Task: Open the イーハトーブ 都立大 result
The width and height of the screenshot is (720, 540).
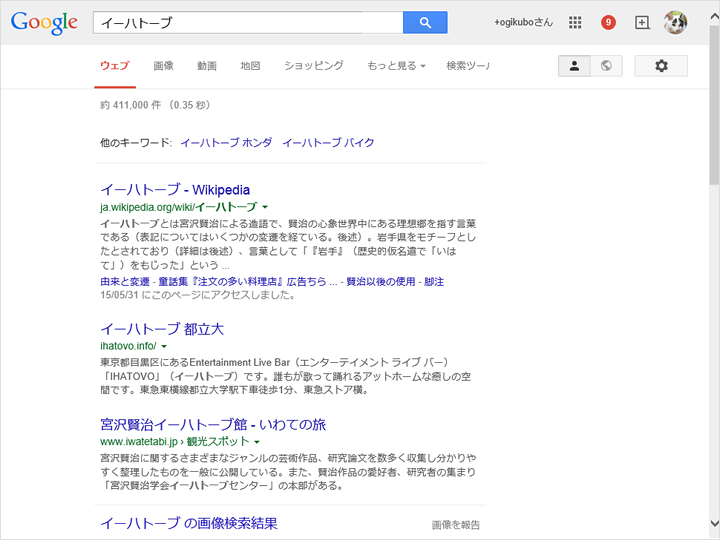Action: [162, 329]
